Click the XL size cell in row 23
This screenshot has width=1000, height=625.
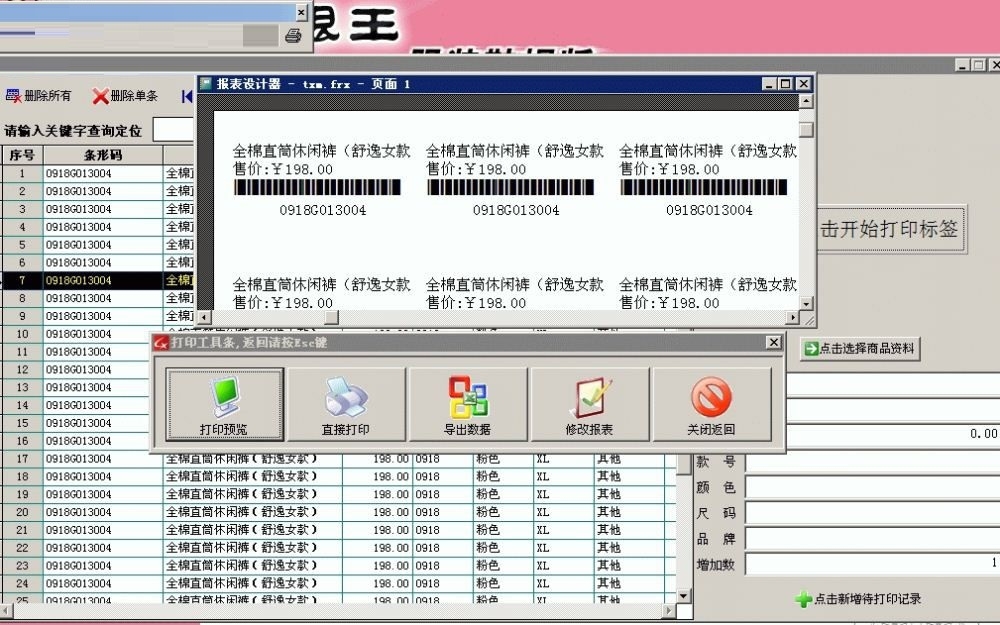tap(563, 566)
